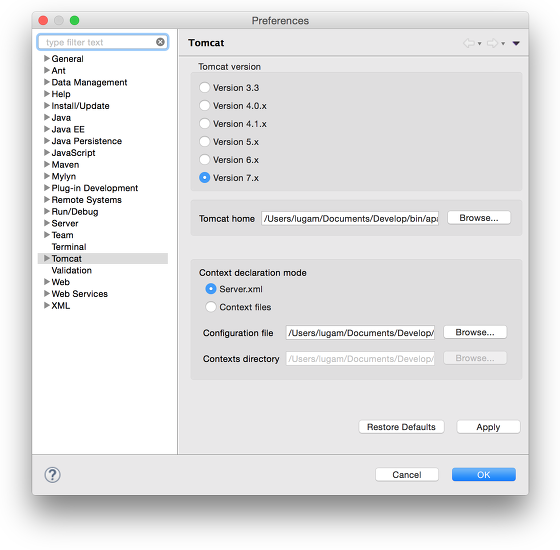Open the back history dropdown arrow

click(x=480, y=44)
